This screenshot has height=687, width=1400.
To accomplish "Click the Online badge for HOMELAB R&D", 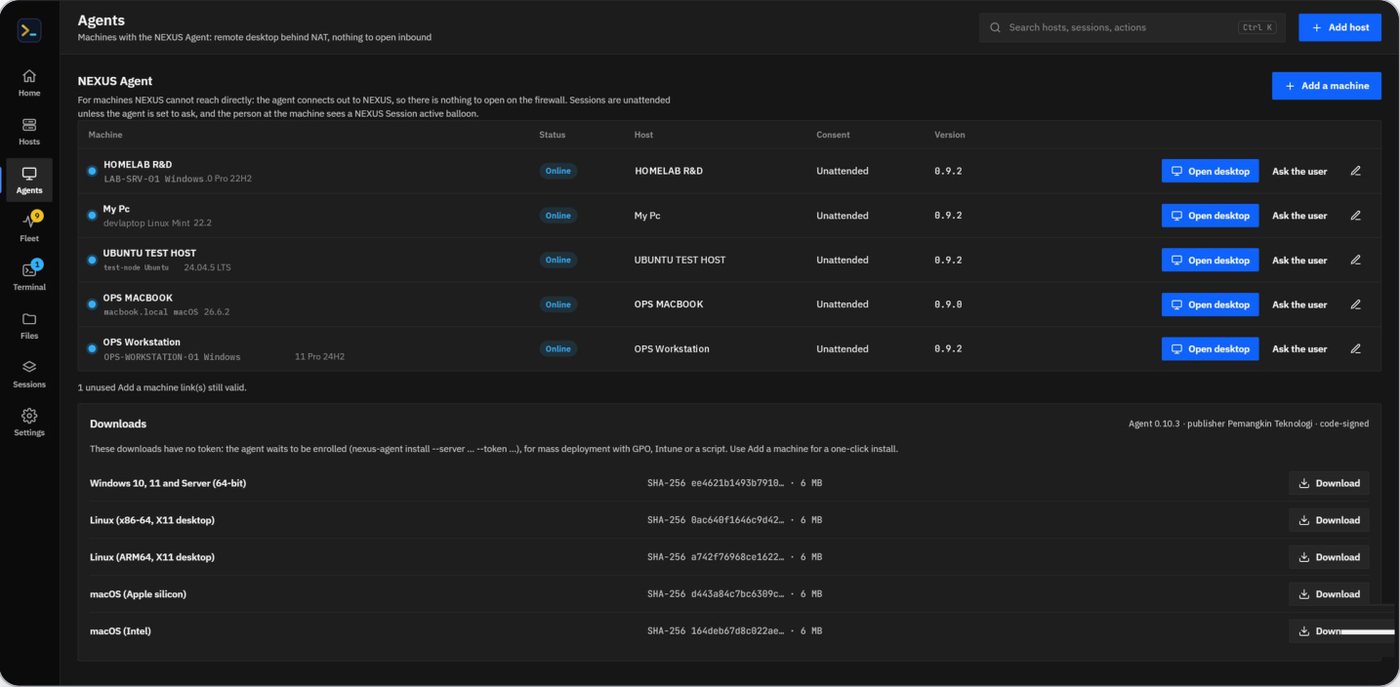I will [x=558, y=171].
